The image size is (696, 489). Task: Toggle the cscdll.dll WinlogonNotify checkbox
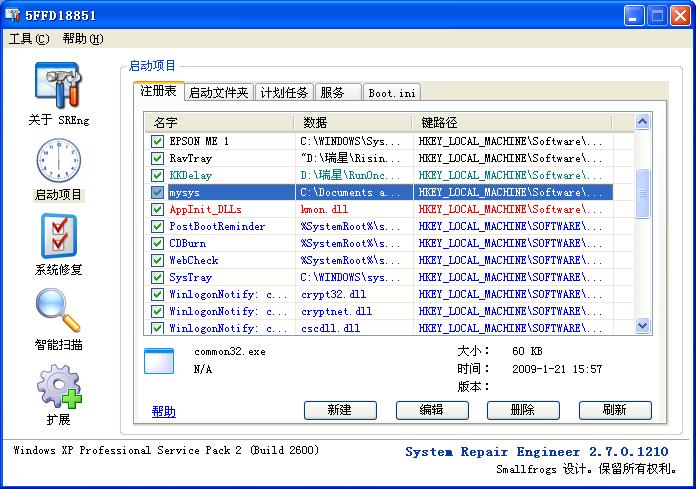pos(157,328)
